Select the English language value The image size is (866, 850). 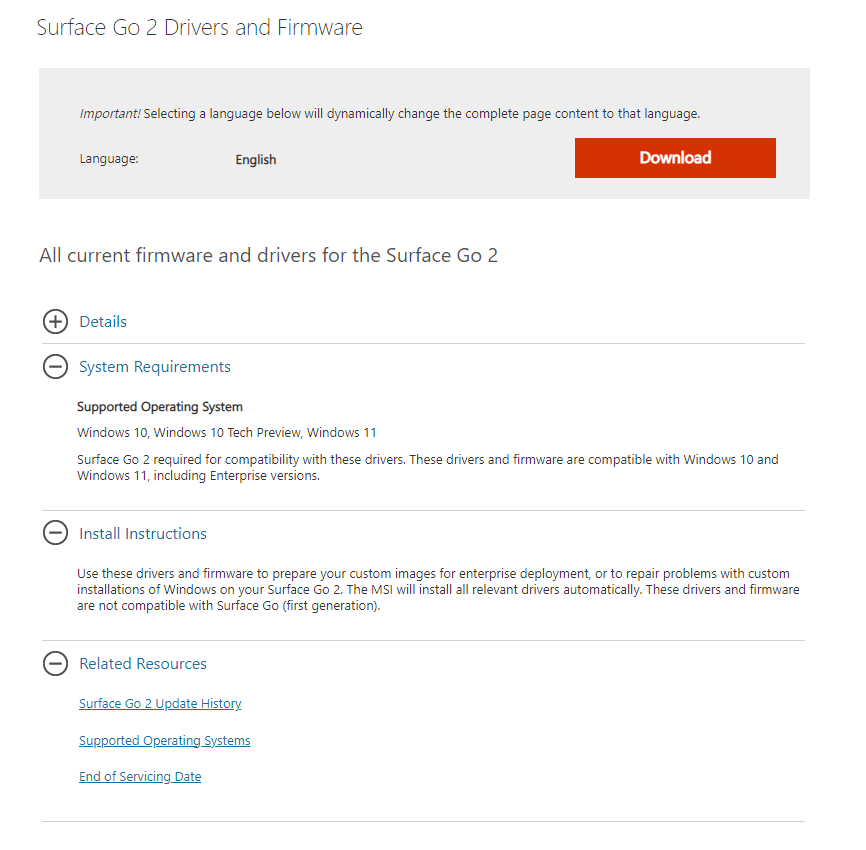tap(256, 160)
